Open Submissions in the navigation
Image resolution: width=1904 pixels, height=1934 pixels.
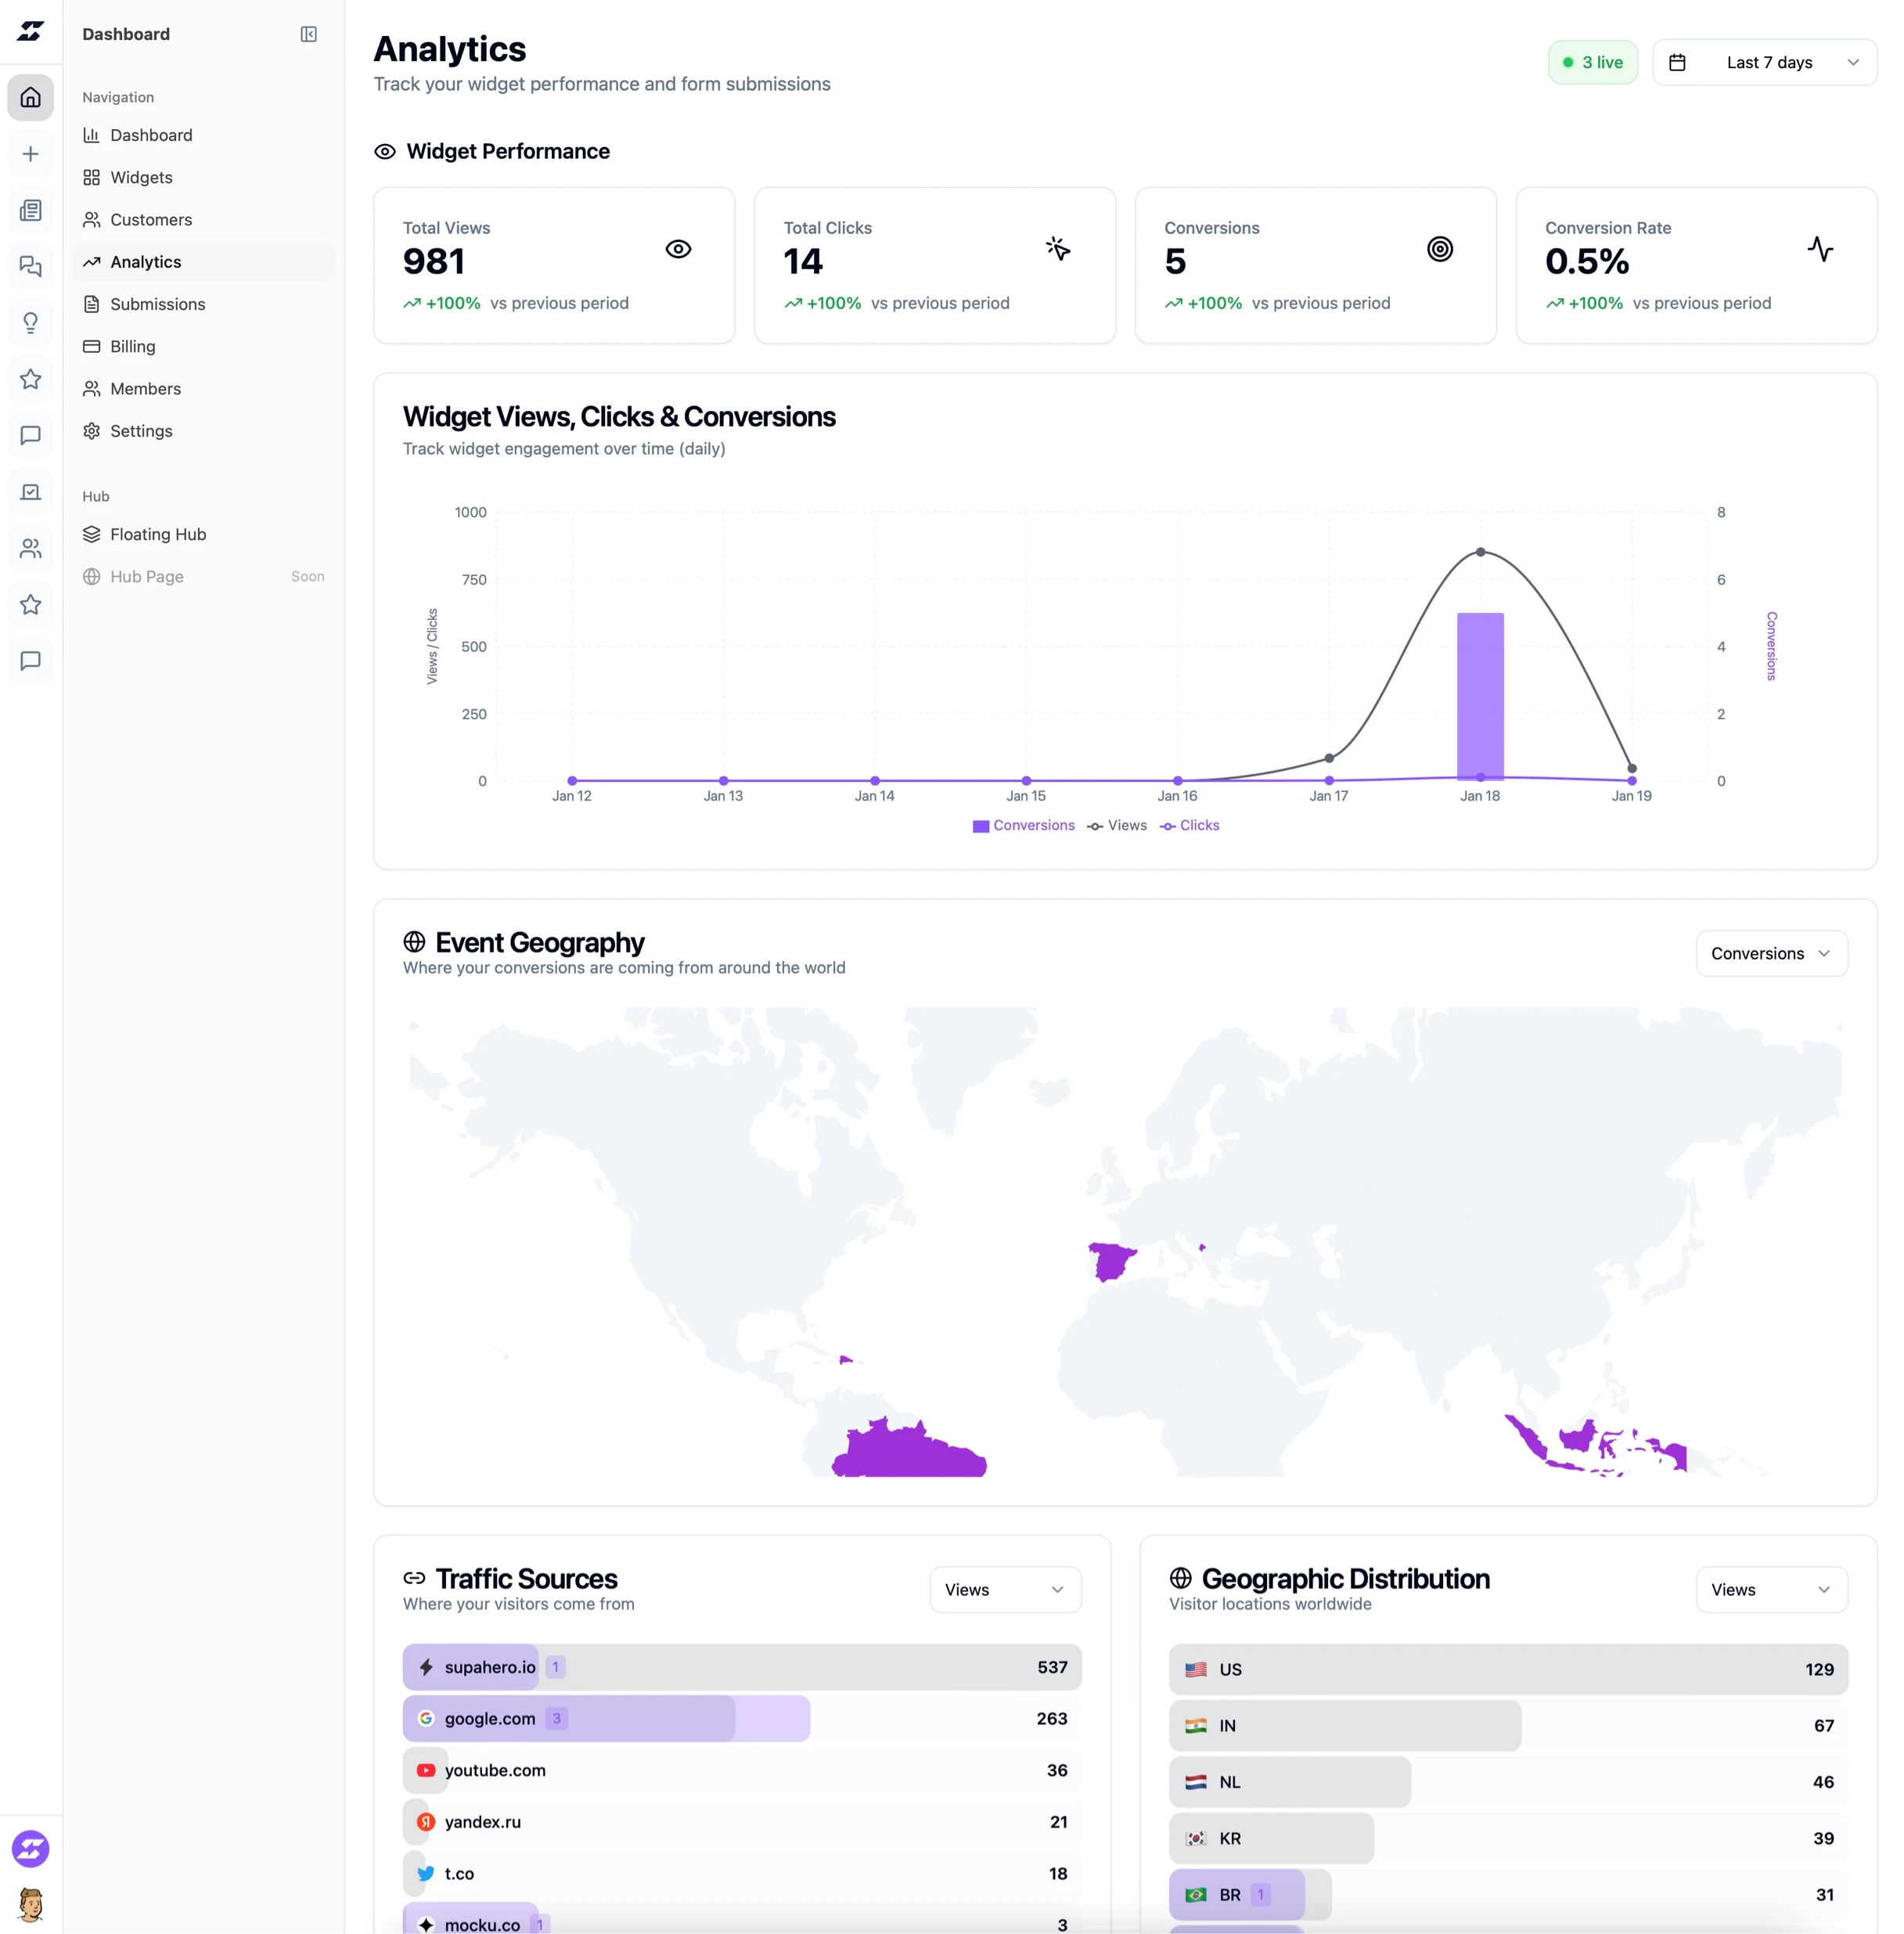pyautogui.click(x=157, y=304)
